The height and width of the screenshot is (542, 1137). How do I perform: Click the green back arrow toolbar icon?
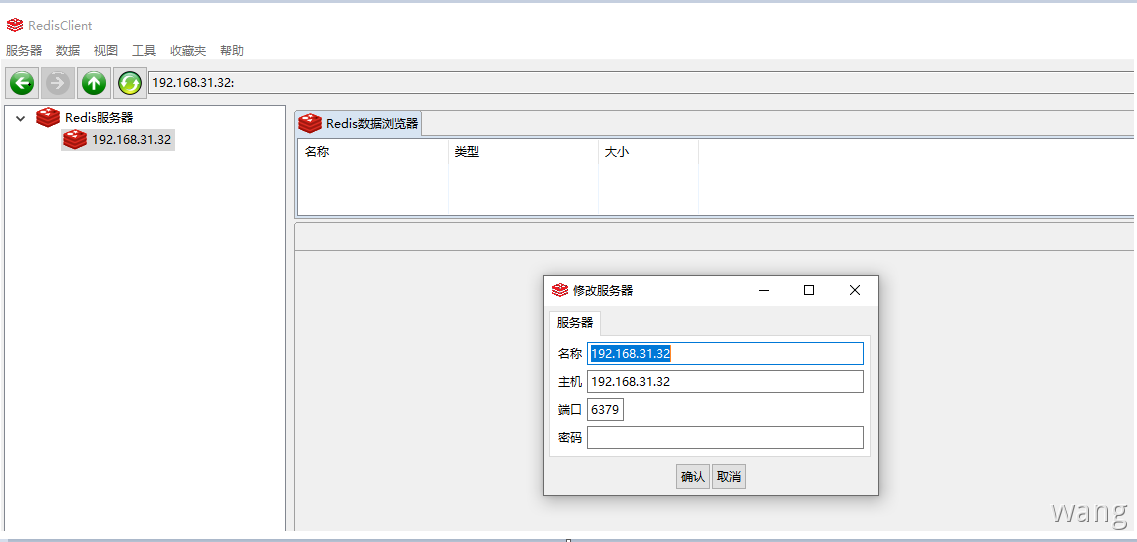pos(22,83)
